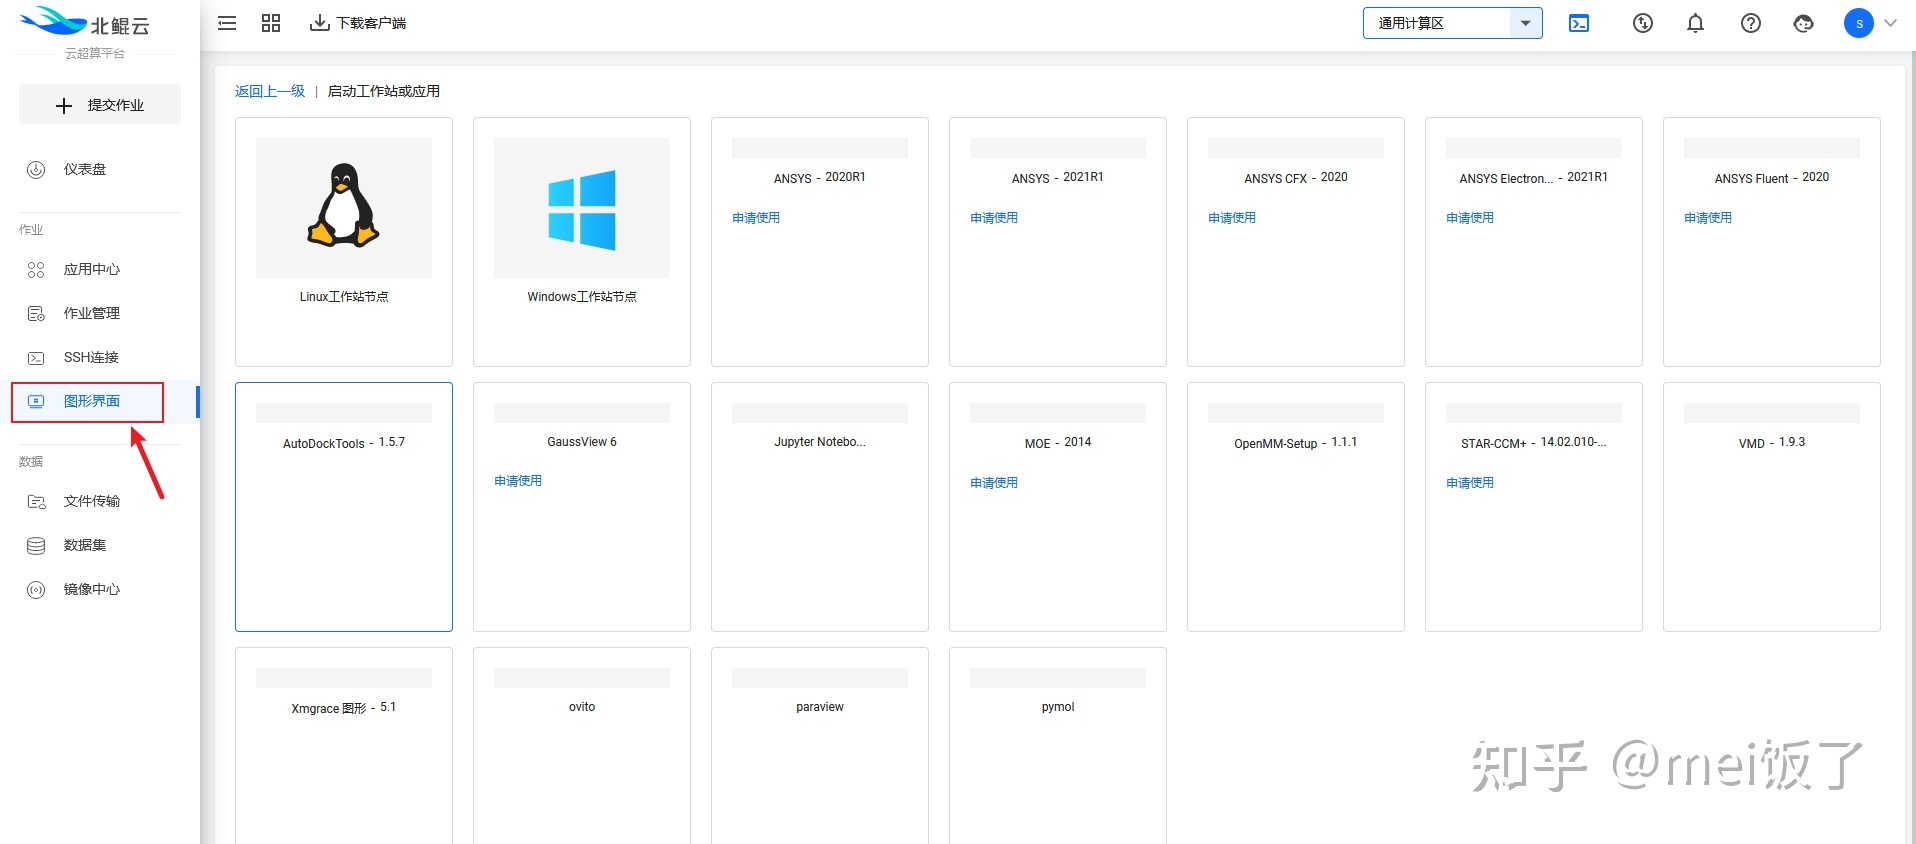This screenshot has width=1916, height=844.
Task: Click 申请使用 under ANSYS CFX 2020
Action: (1232, 218)
